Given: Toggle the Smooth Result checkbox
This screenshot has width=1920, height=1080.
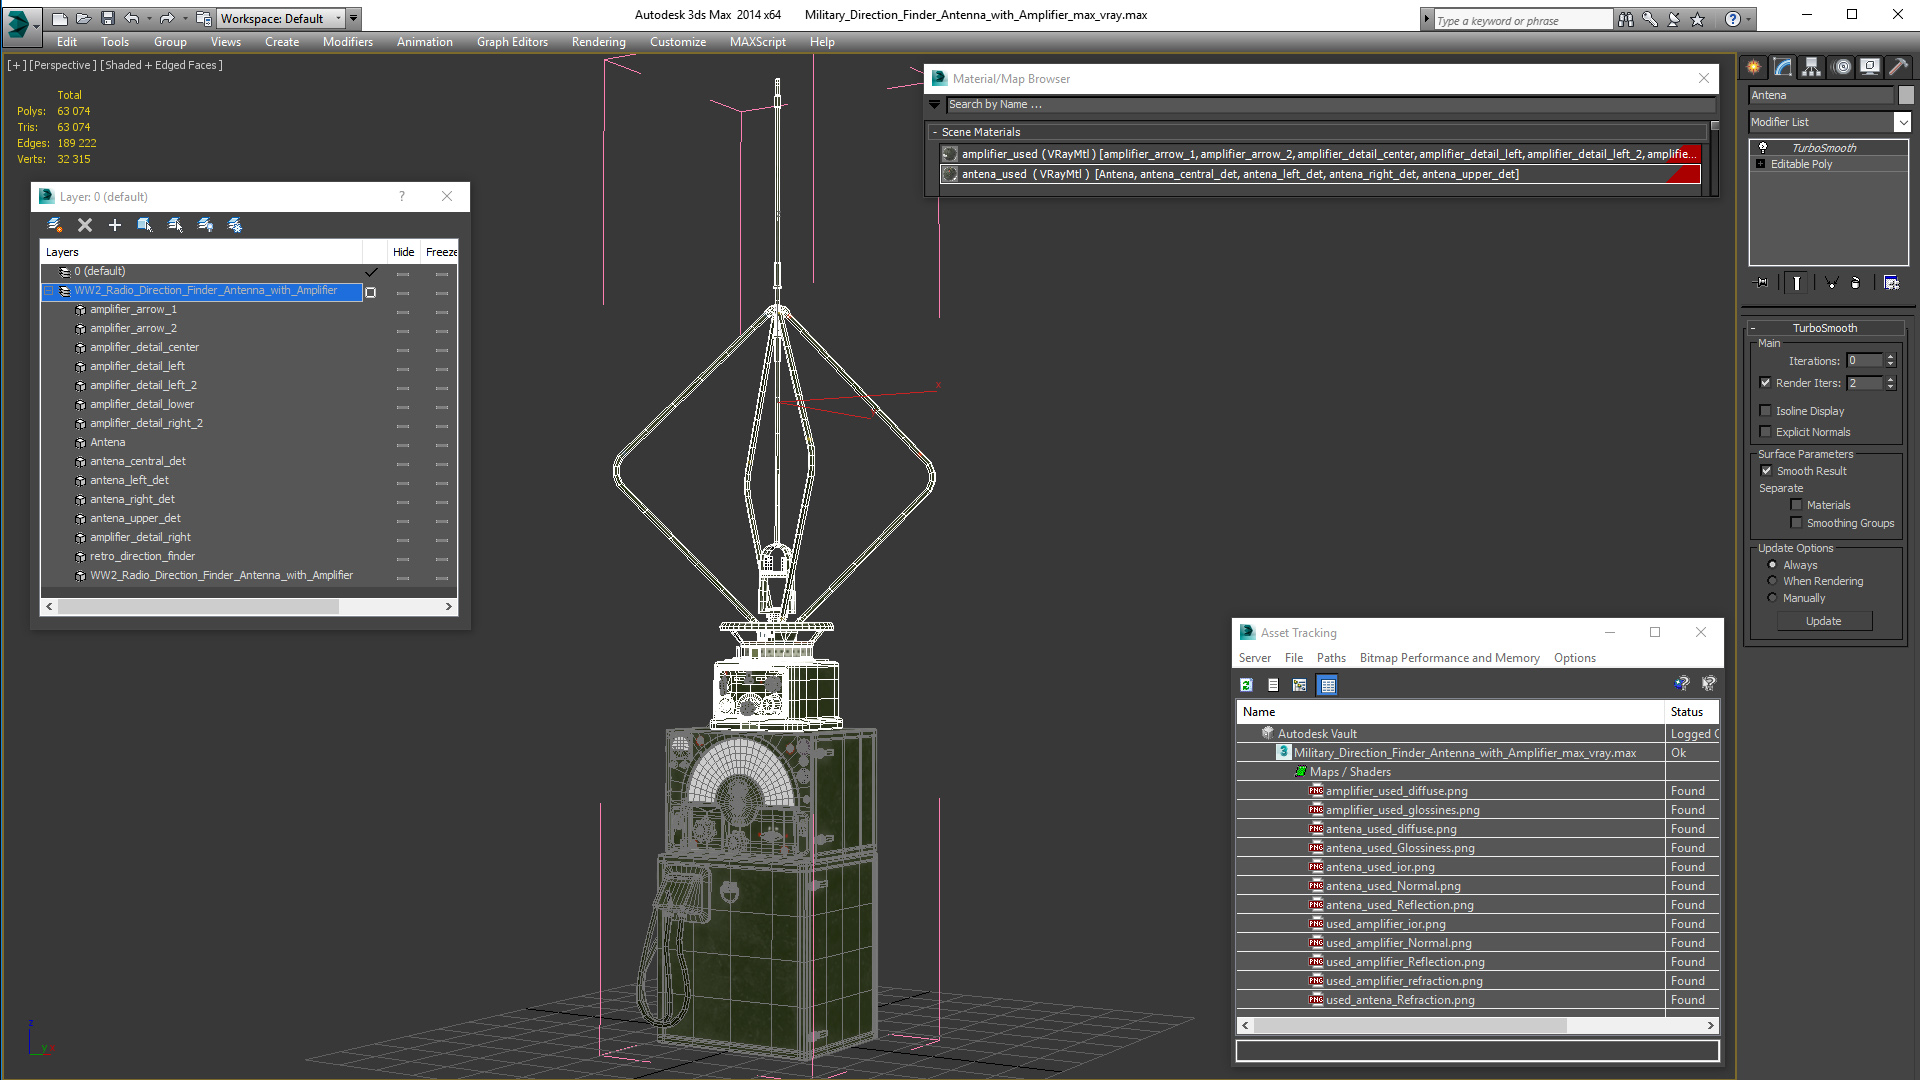Looking at the screenshot, I should point(1766,471).
